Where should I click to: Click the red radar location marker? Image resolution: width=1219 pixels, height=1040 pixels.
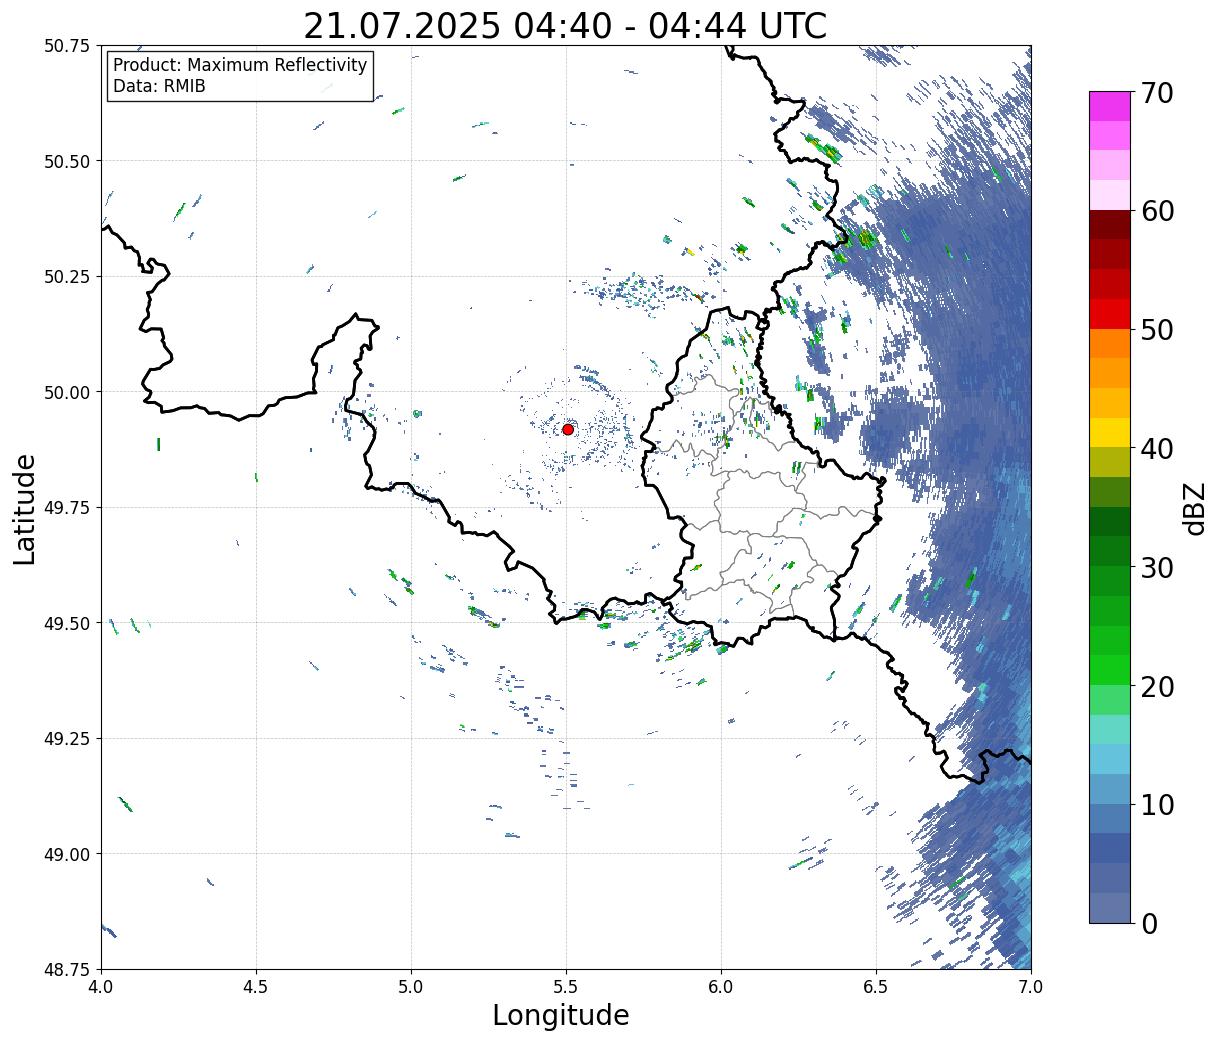point(568,429)
